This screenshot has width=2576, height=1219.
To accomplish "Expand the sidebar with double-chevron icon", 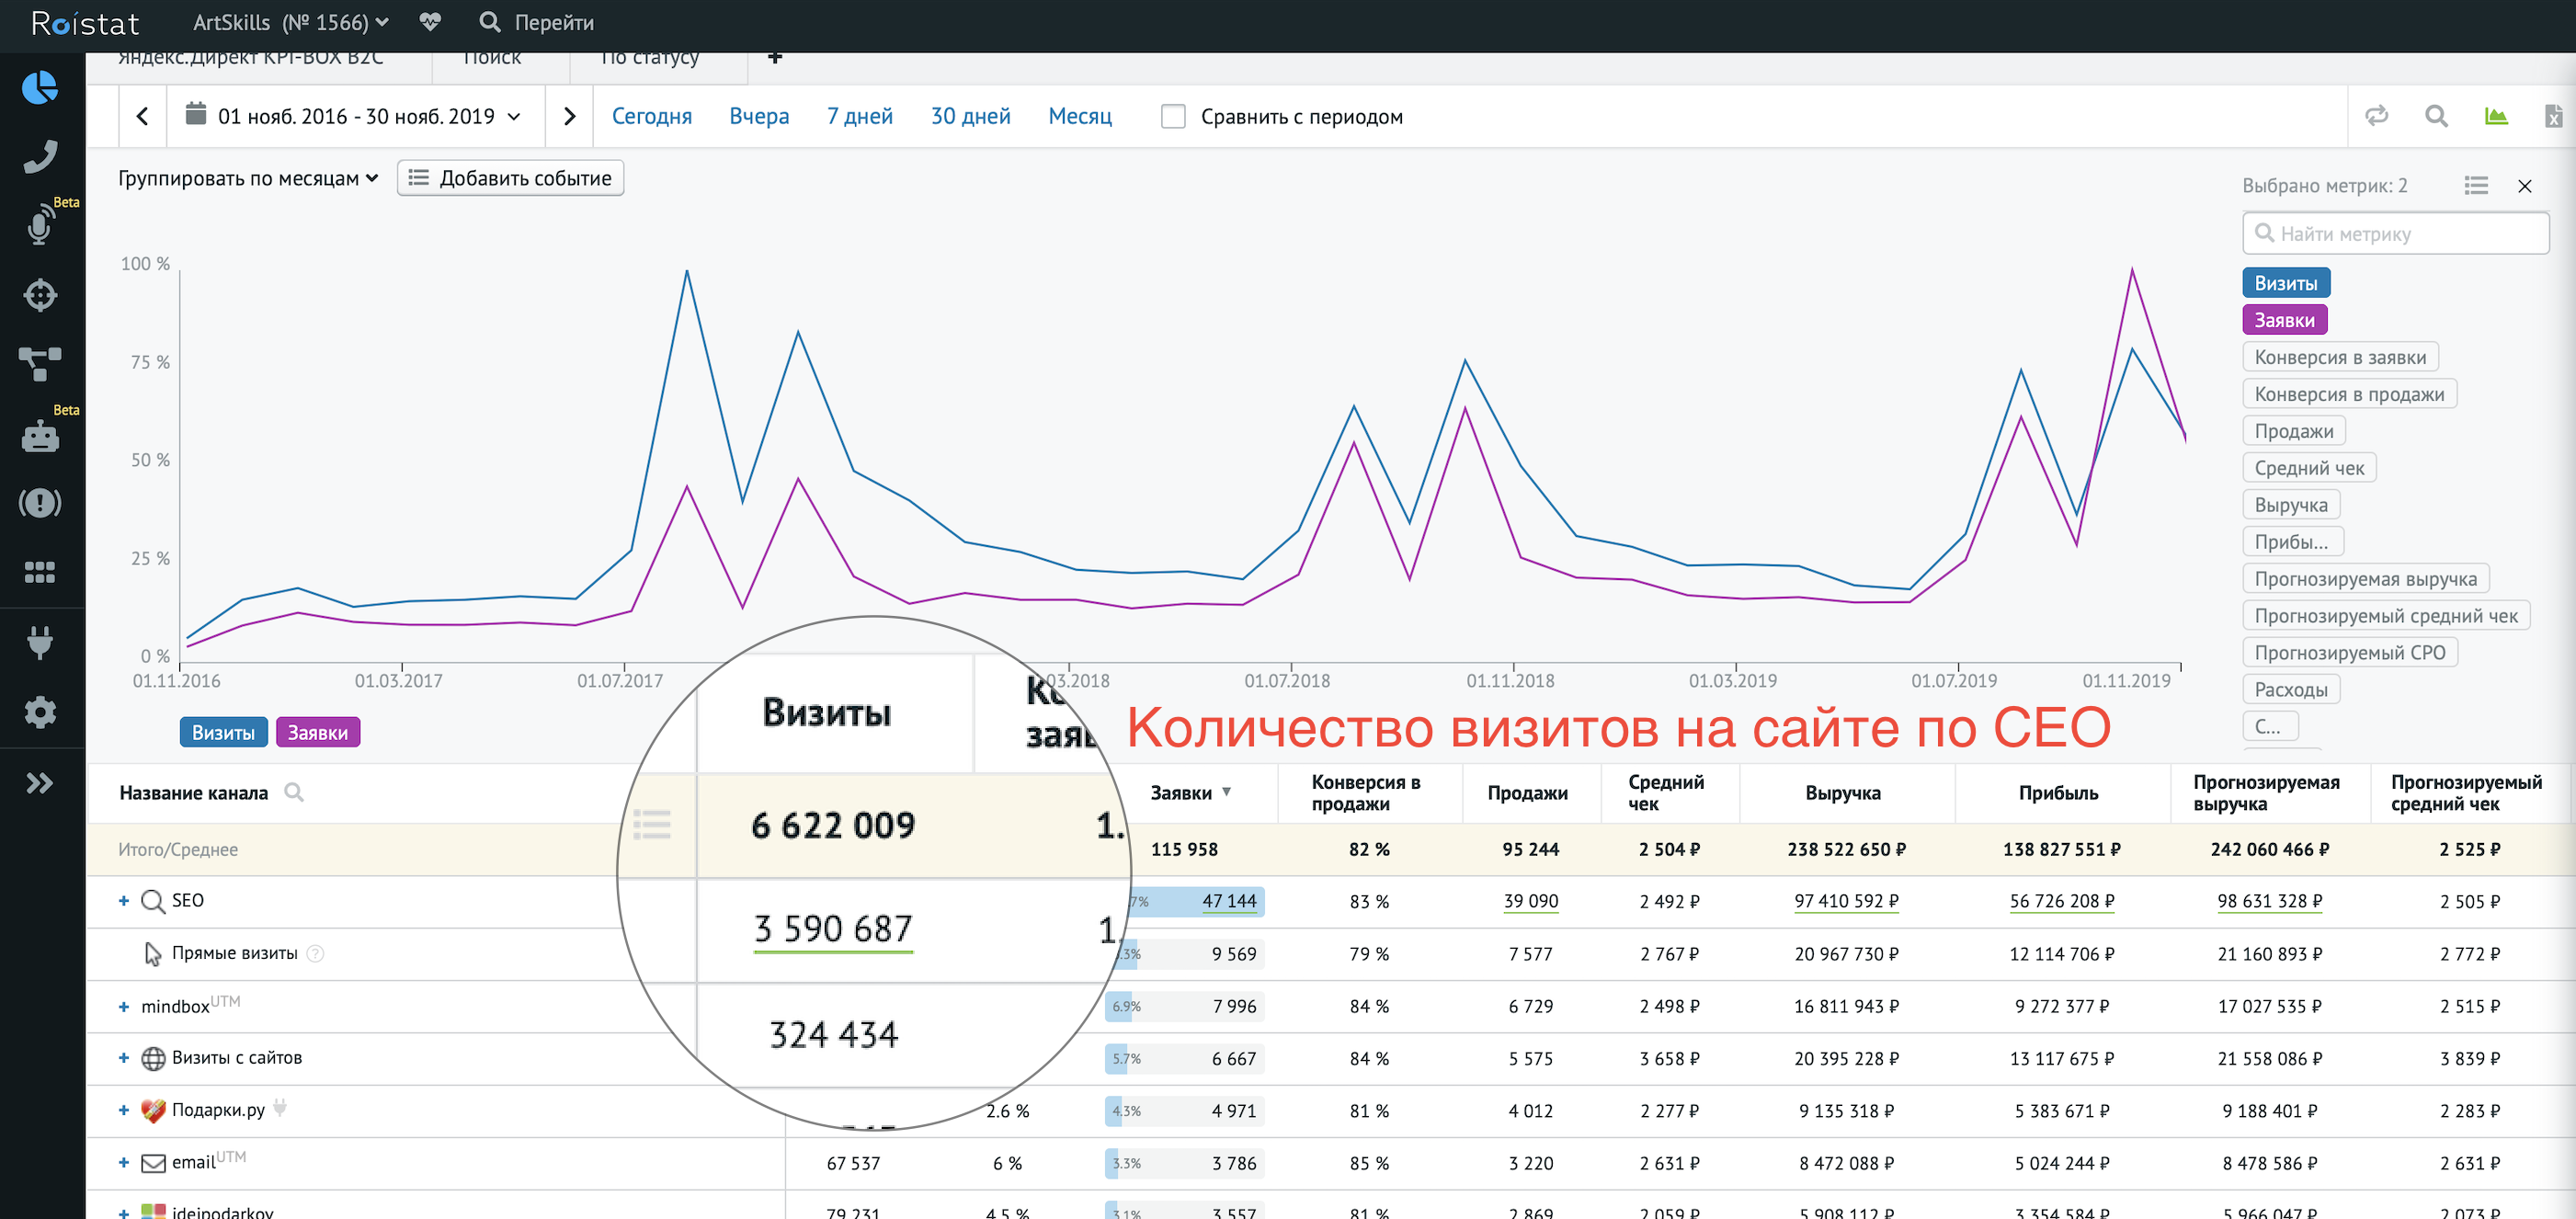I will pos(40,783).
